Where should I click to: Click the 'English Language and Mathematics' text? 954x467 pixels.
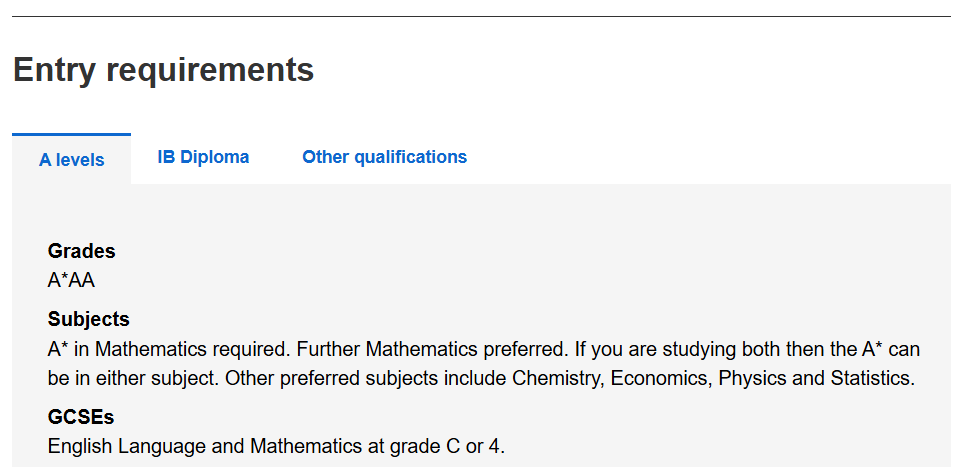point(191,446)
